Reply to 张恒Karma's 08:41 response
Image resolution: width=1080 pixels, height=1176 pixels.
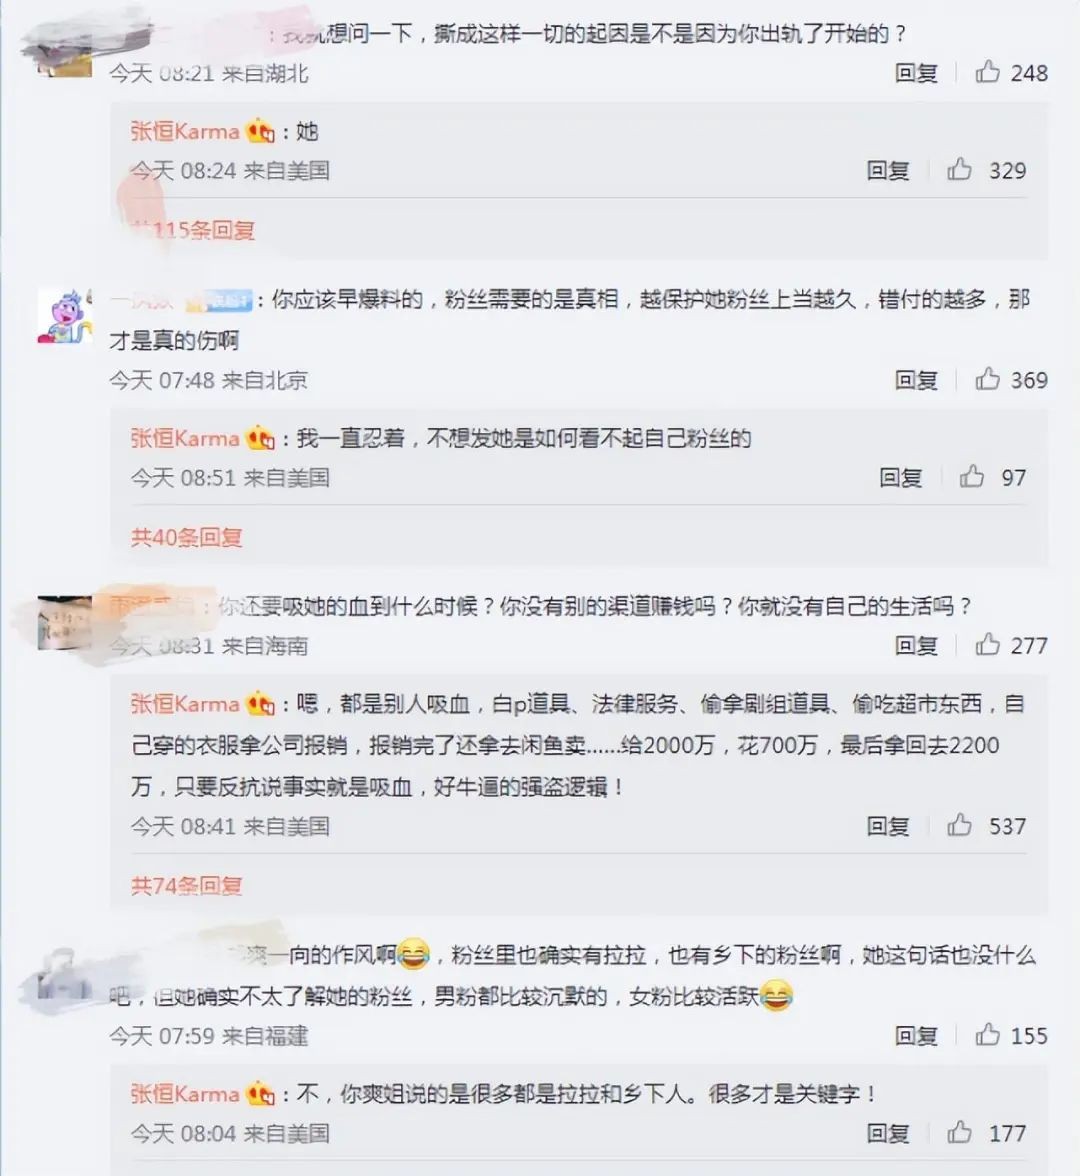889,826
